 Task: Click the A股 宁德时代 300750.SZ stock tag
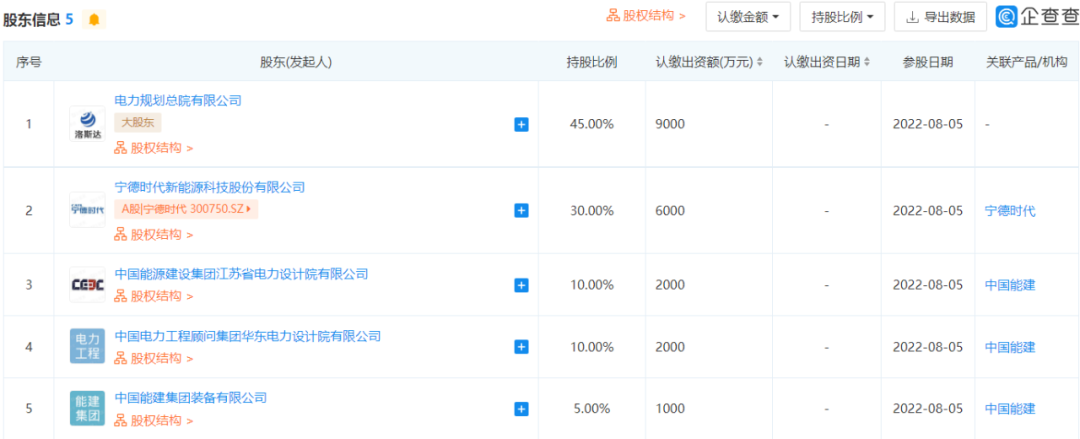pos(187,209)
